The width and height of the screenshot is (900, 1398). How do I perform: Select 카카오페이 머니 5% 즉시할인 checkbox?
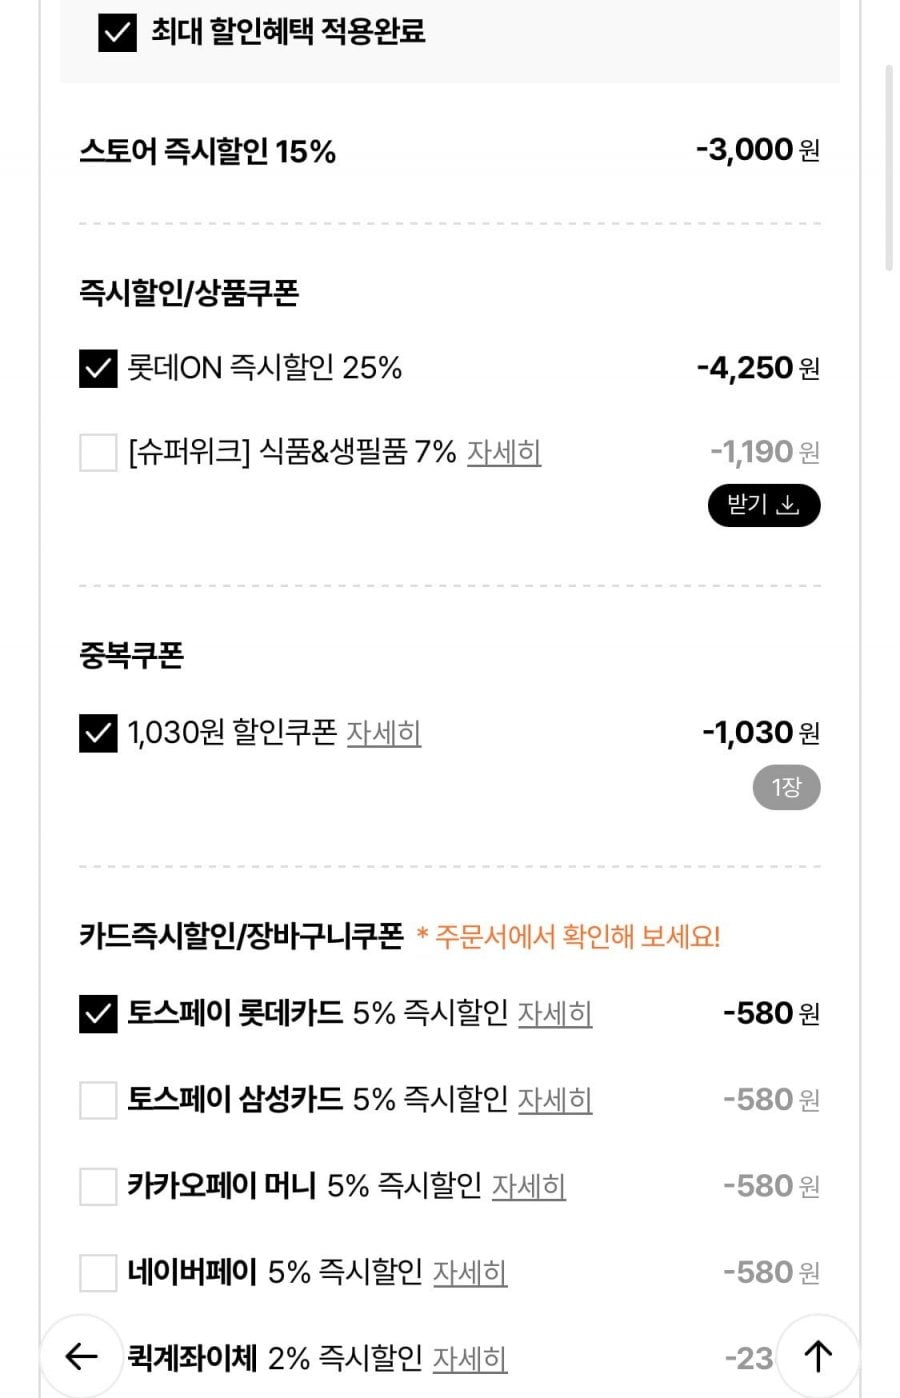tap(98, 1186)
